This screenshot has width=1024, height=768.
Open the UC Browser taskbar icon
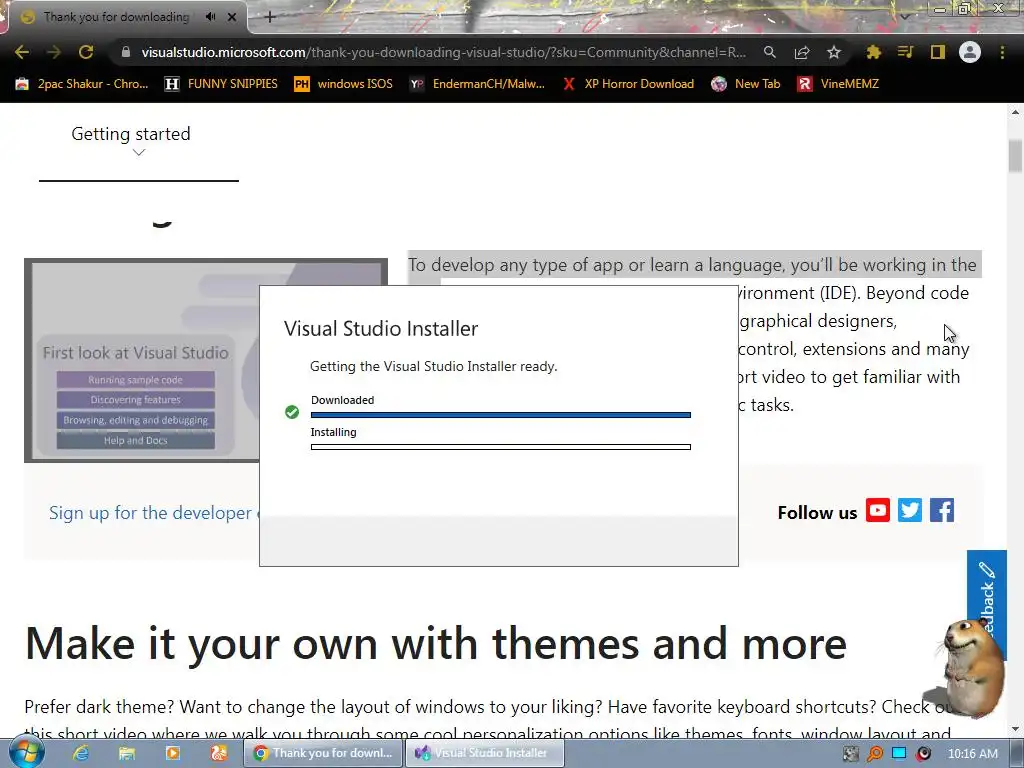219,753
